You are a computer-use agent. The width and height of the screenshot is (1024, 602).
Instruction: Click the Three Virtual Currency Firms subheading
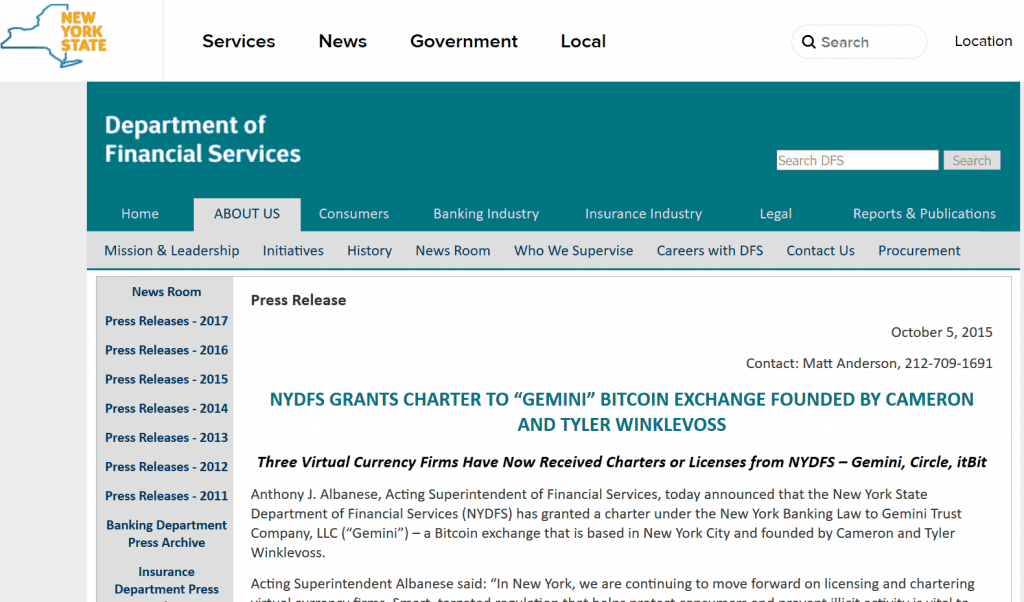tap(622, 462)
